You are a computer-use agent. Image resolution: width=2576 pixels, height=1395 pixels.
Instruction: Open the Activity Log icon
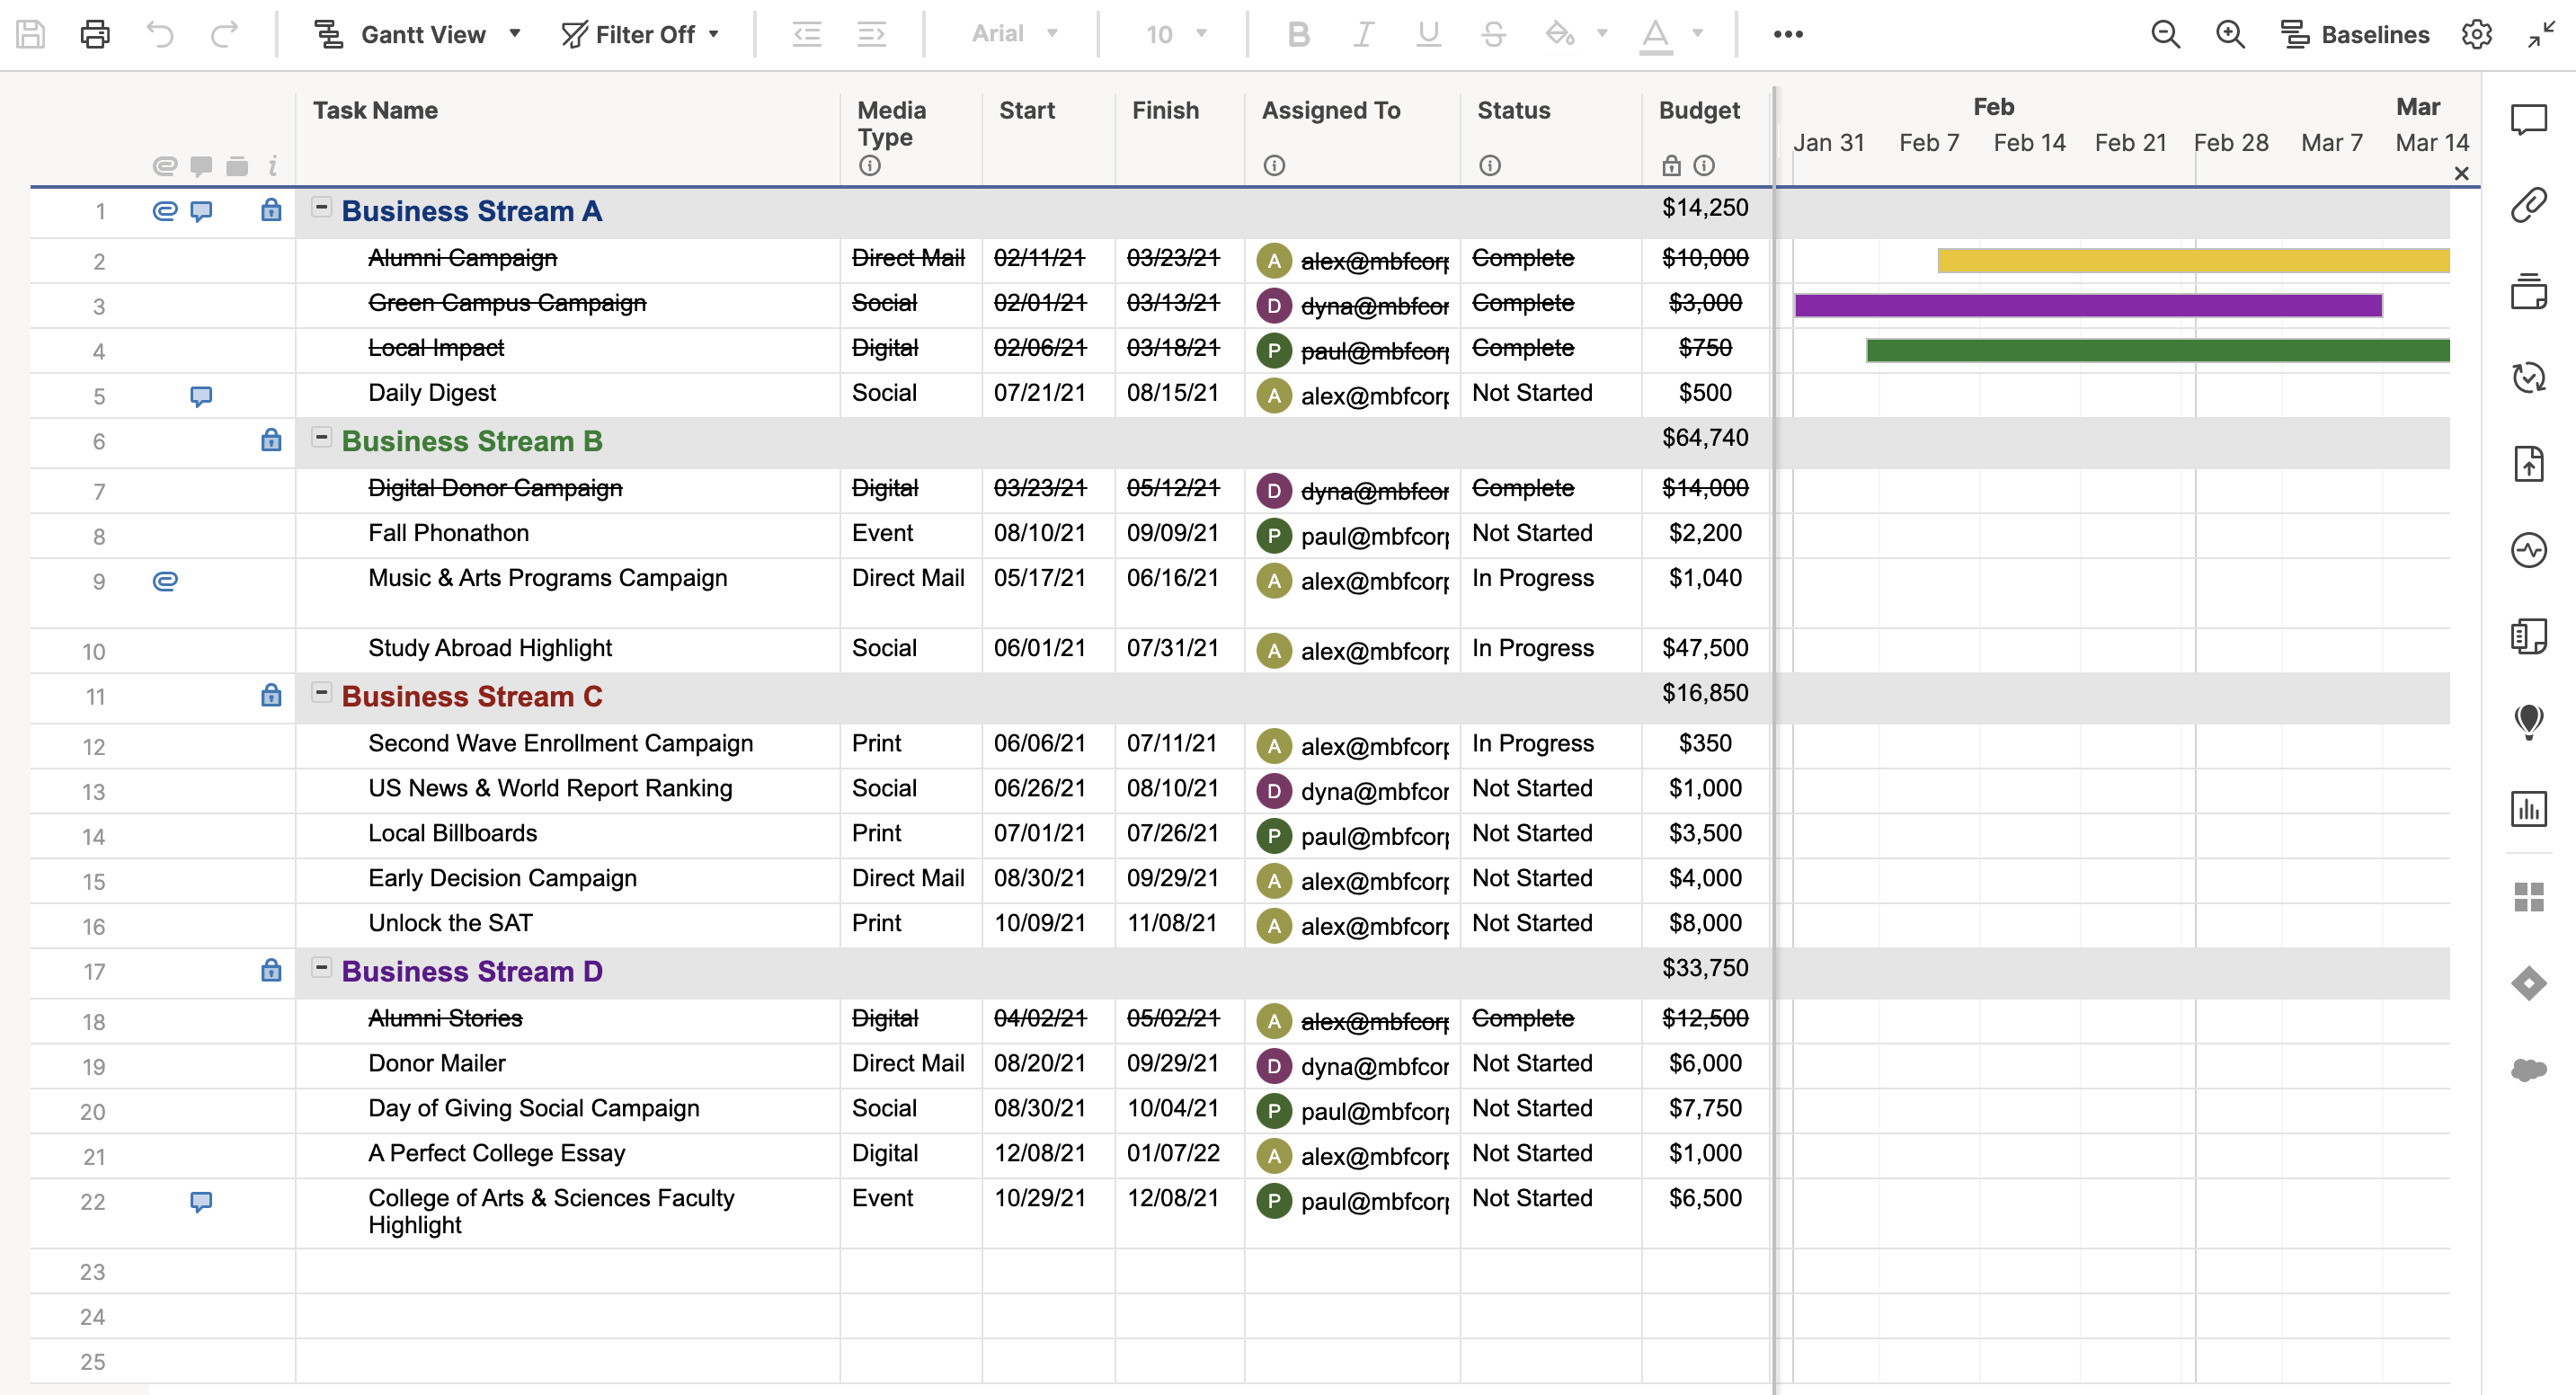coord(2528,550)
